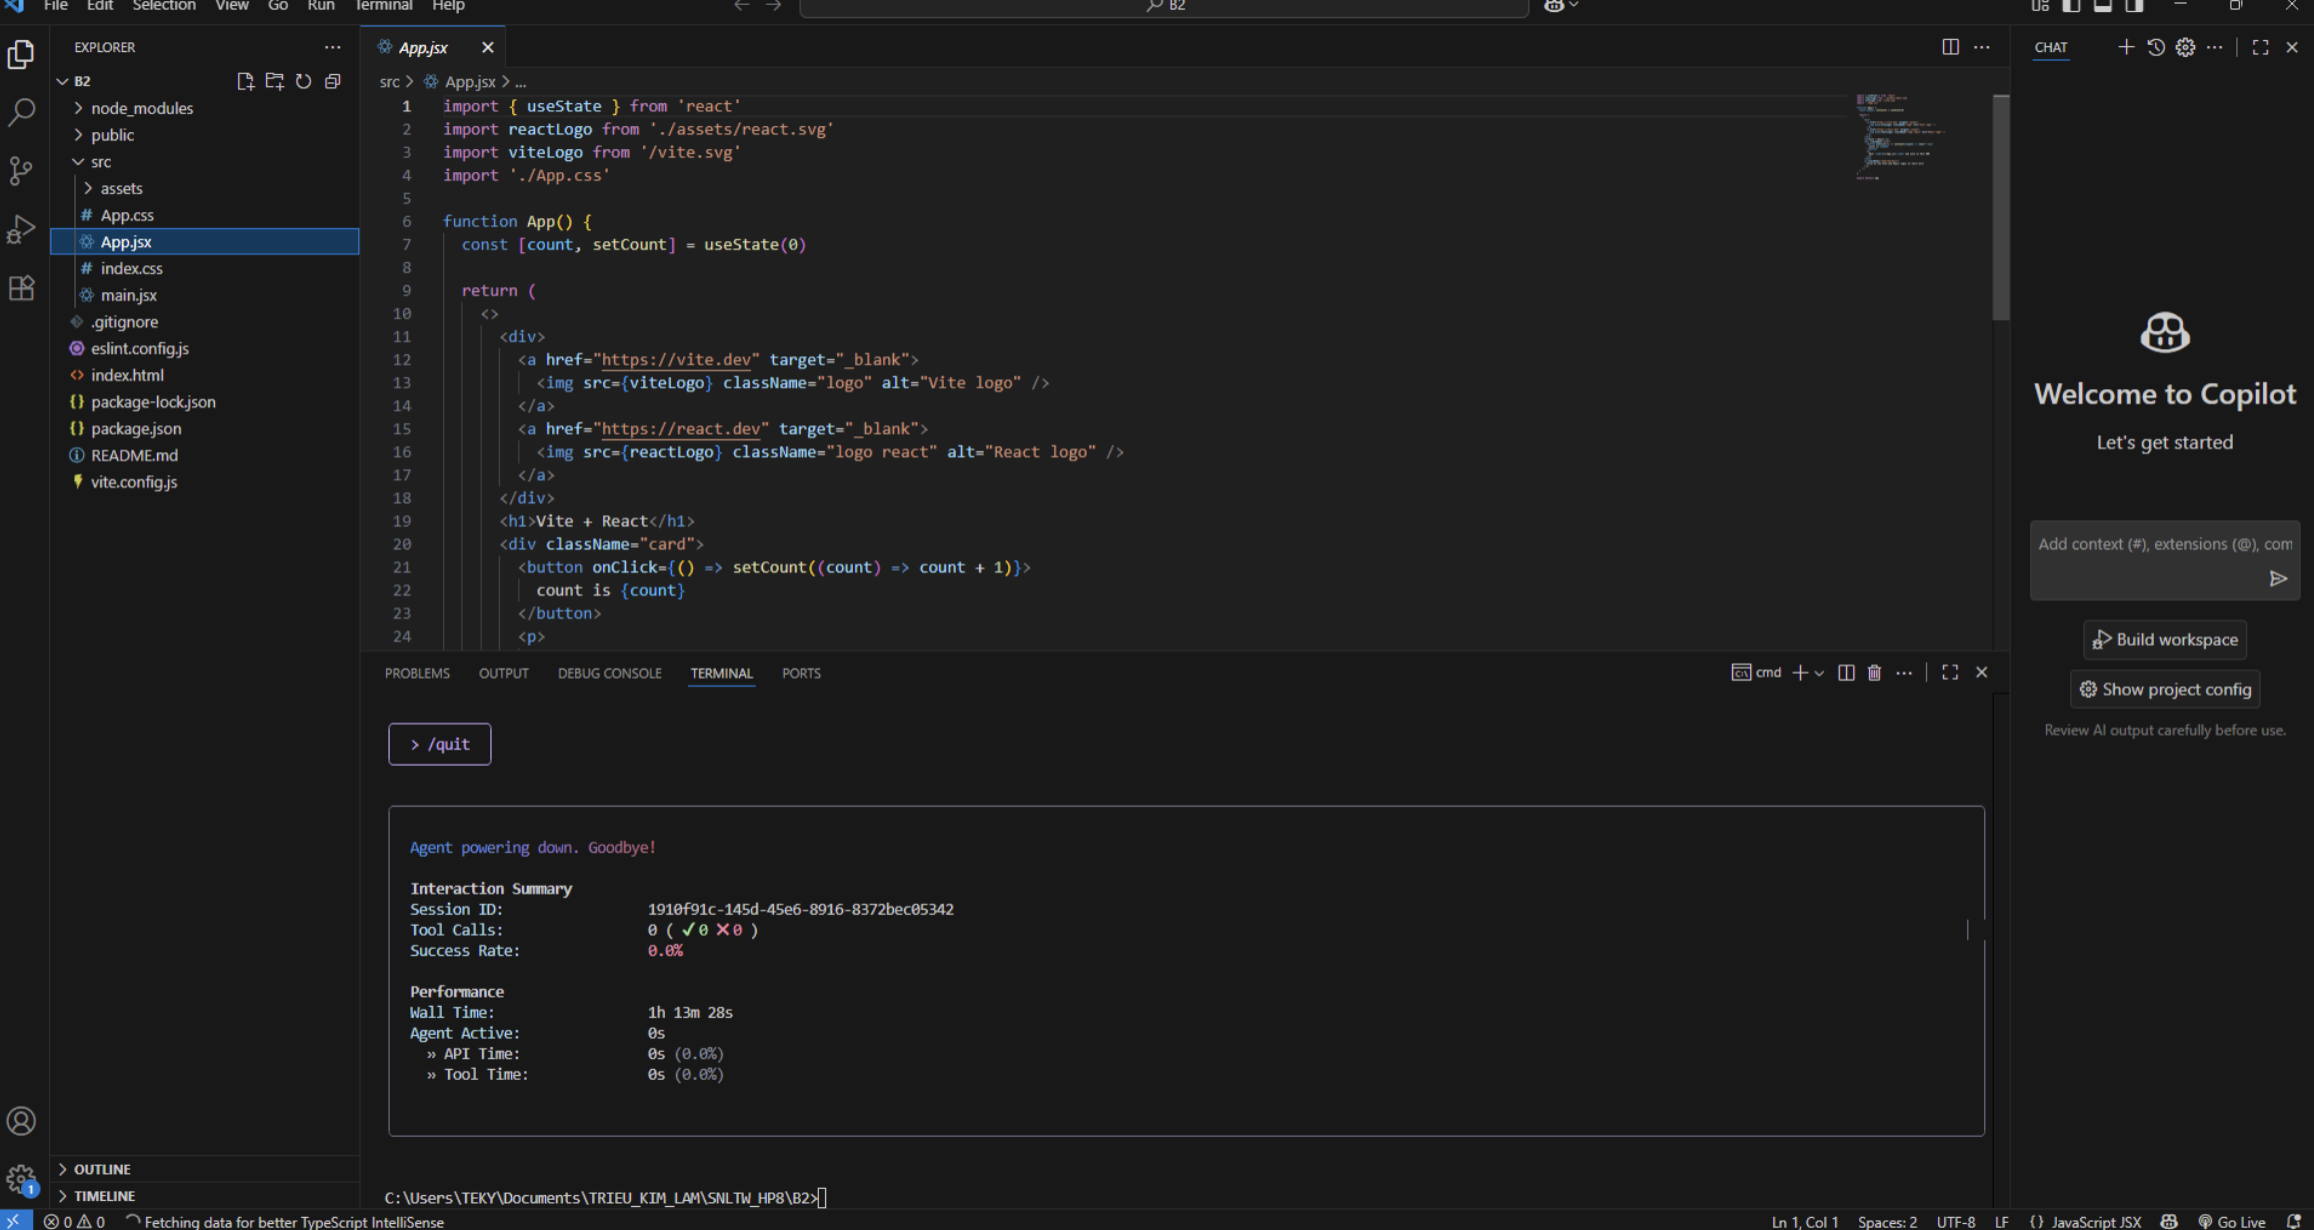2314x1230 pixels.
Task: Expand the node_modules folder
Action: point(141,108)
